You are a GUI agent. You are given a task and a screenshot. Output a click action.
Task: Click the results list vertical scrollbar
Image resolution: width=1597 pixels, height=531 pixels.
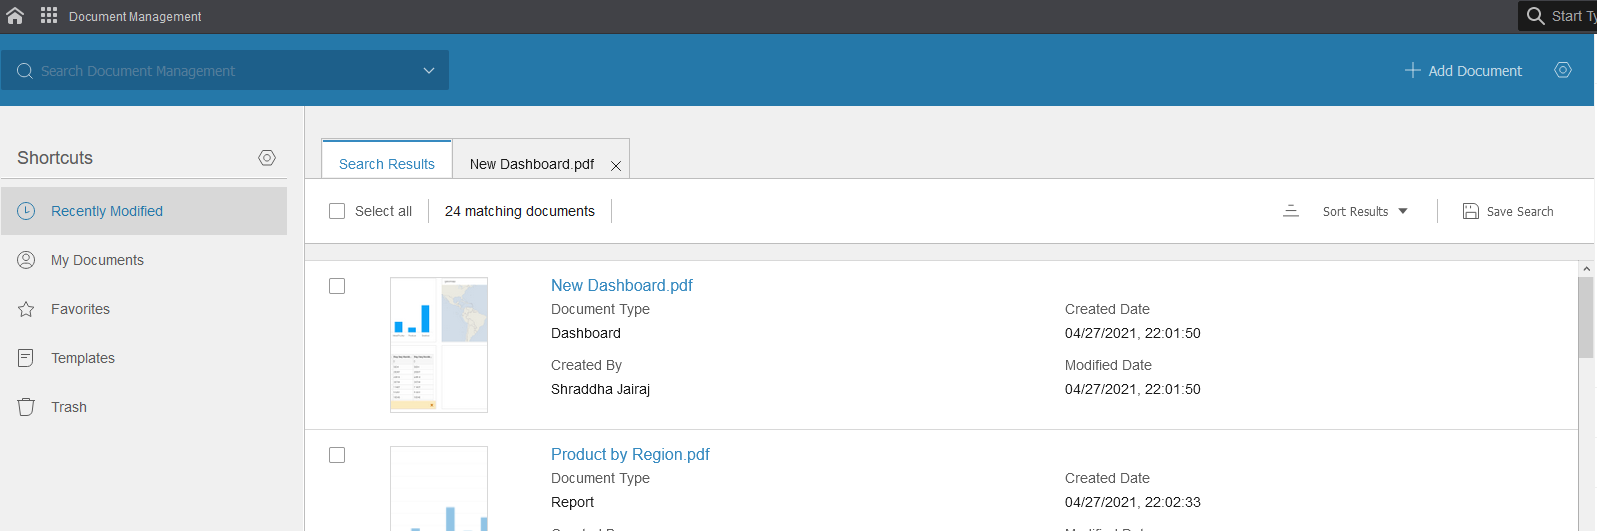click(x=1586, y=317)
